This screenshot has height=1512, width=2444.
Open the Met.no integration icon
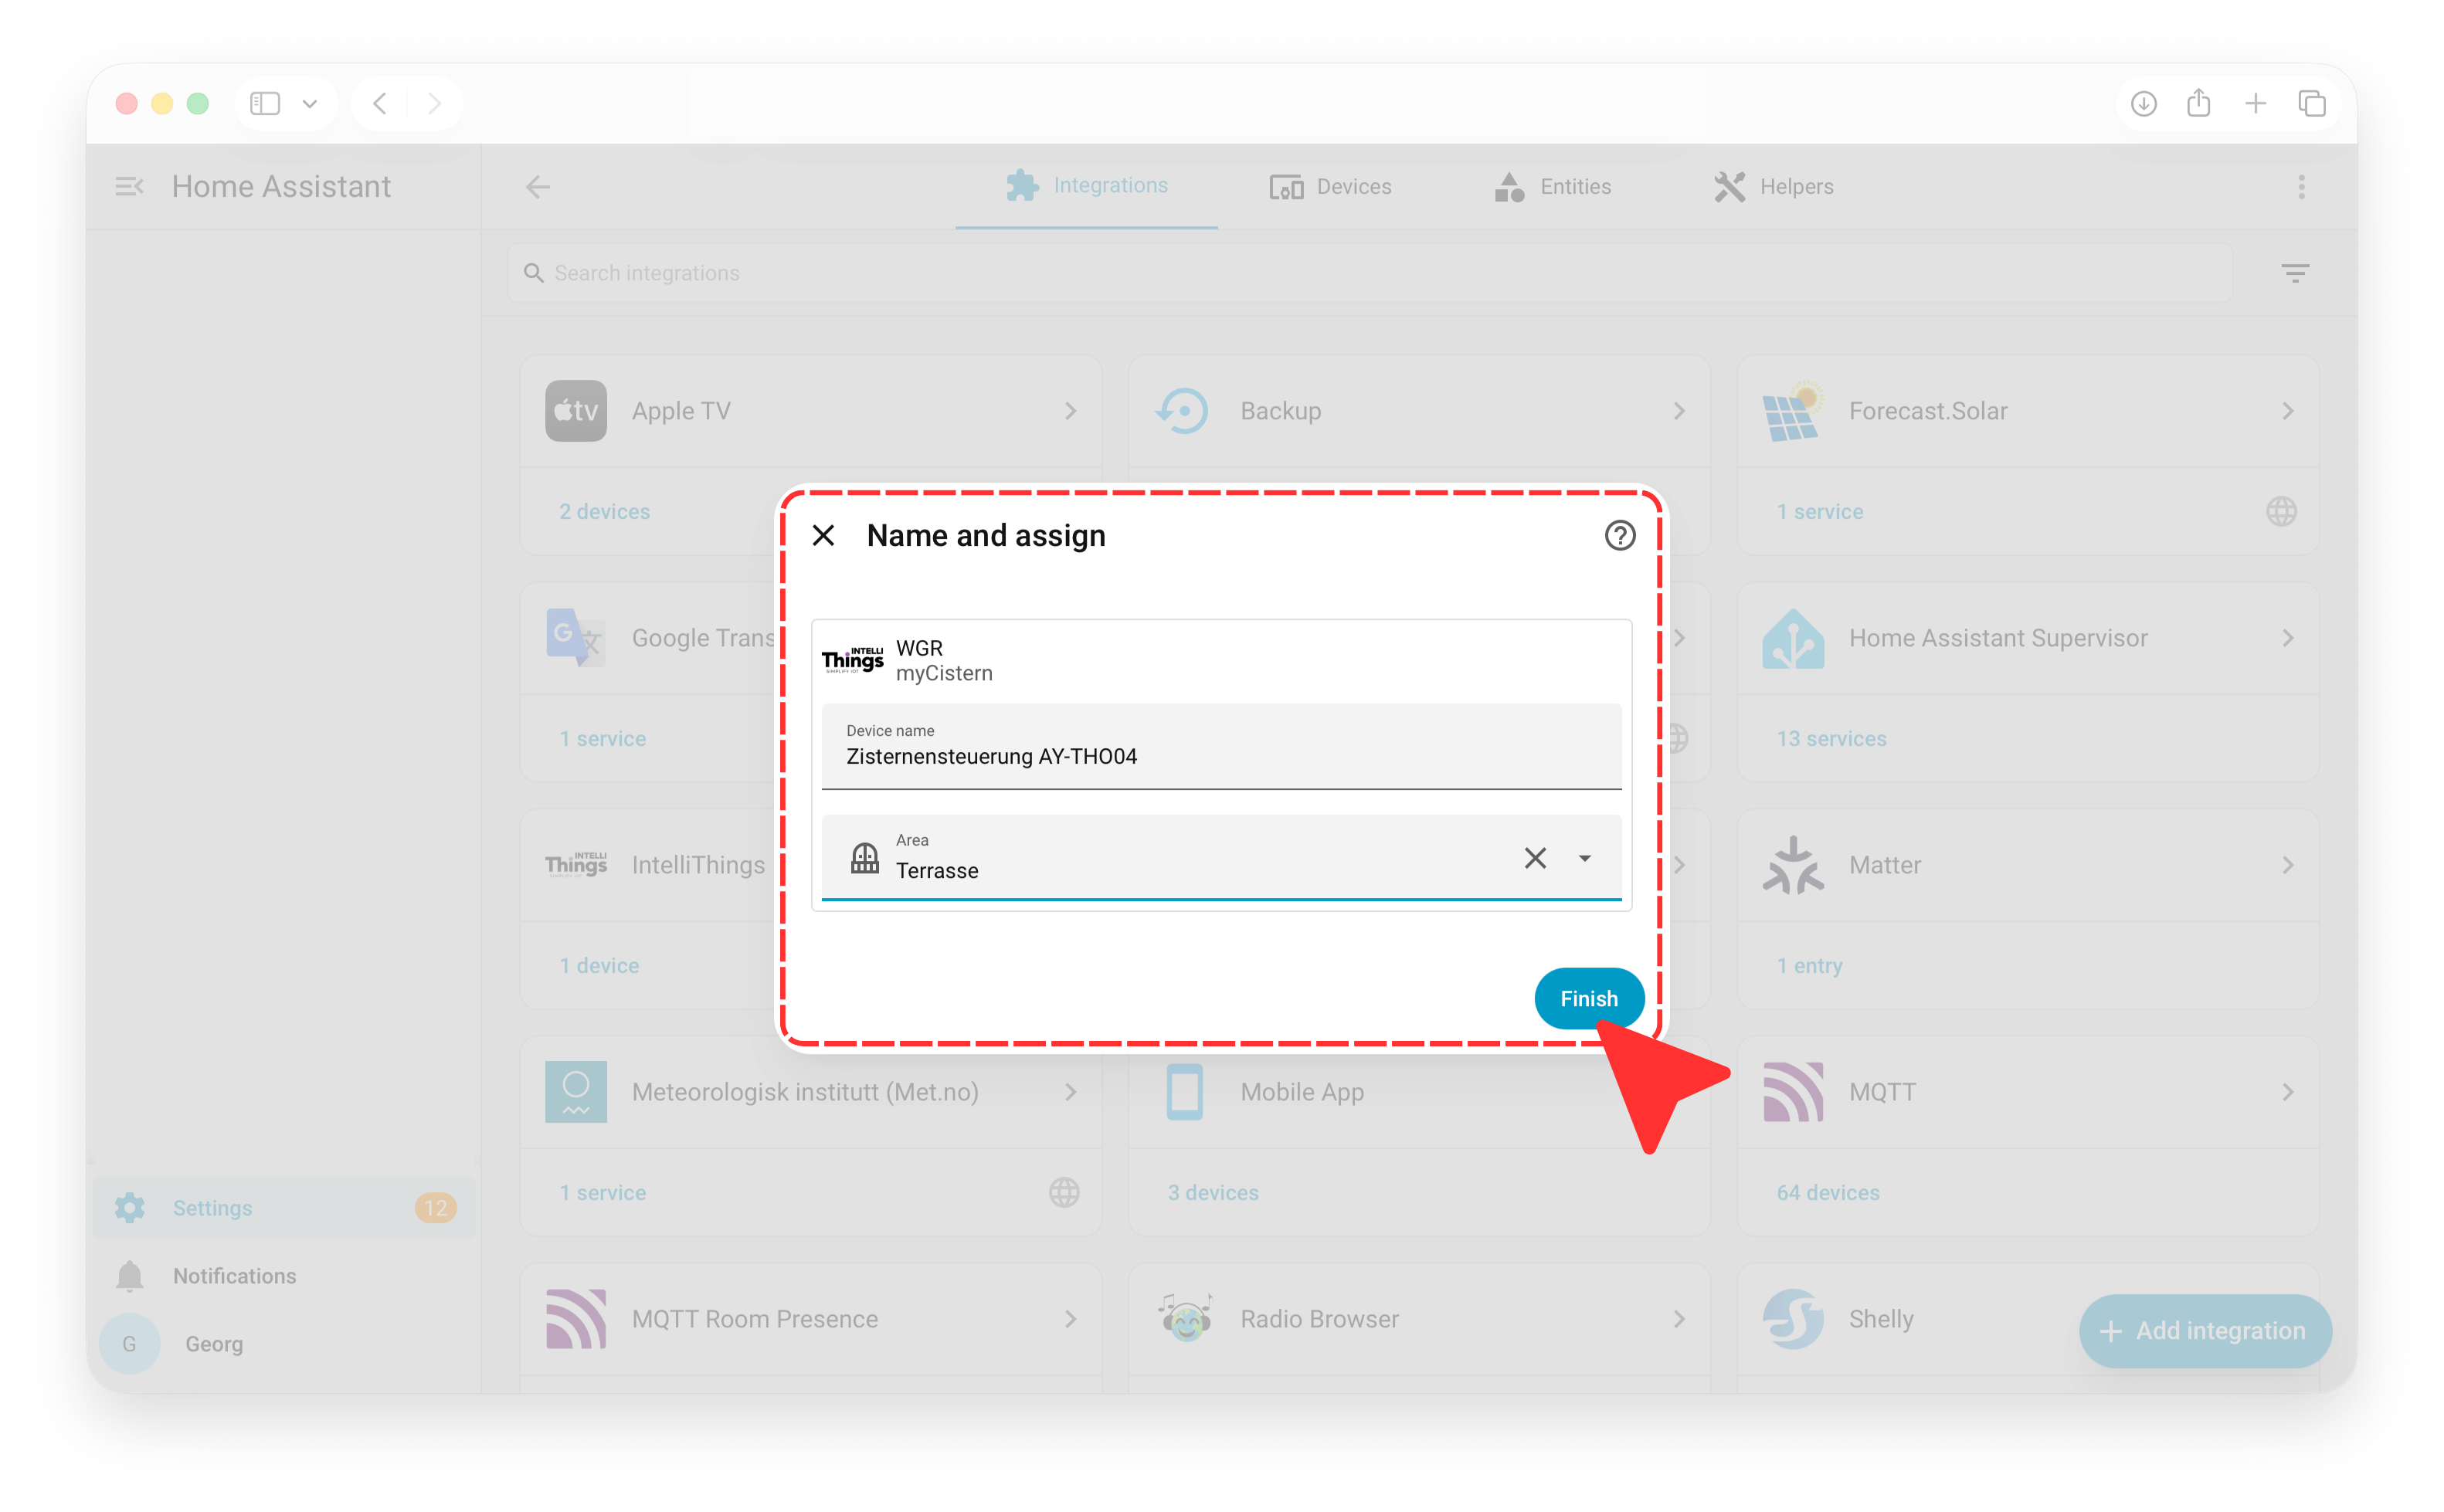(x=576, y=1092)
